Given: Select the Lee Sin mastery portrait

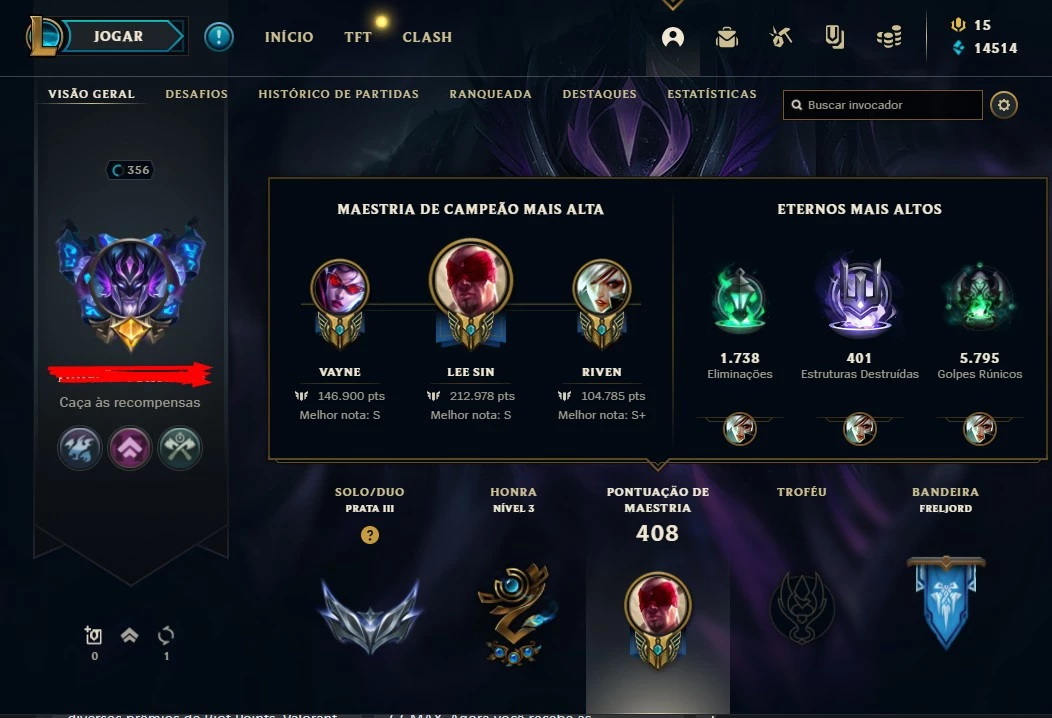Looking at the screenshot, I should point(471,294).
